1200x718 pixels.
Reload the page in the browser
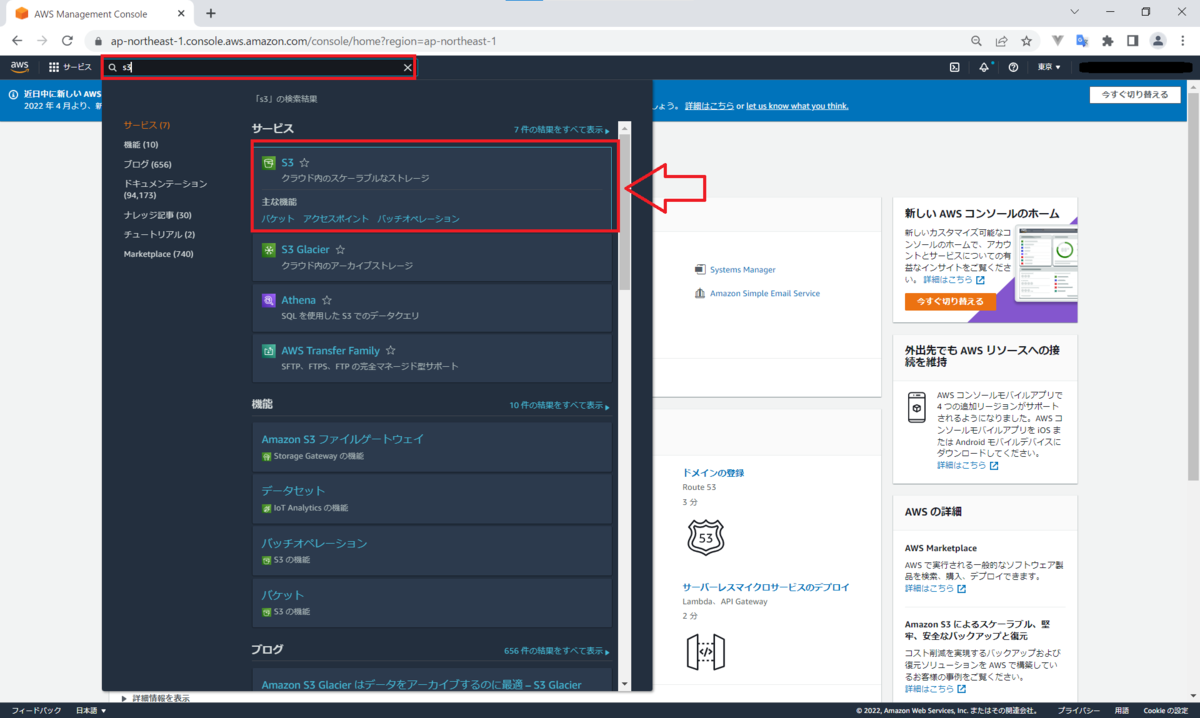67,41
